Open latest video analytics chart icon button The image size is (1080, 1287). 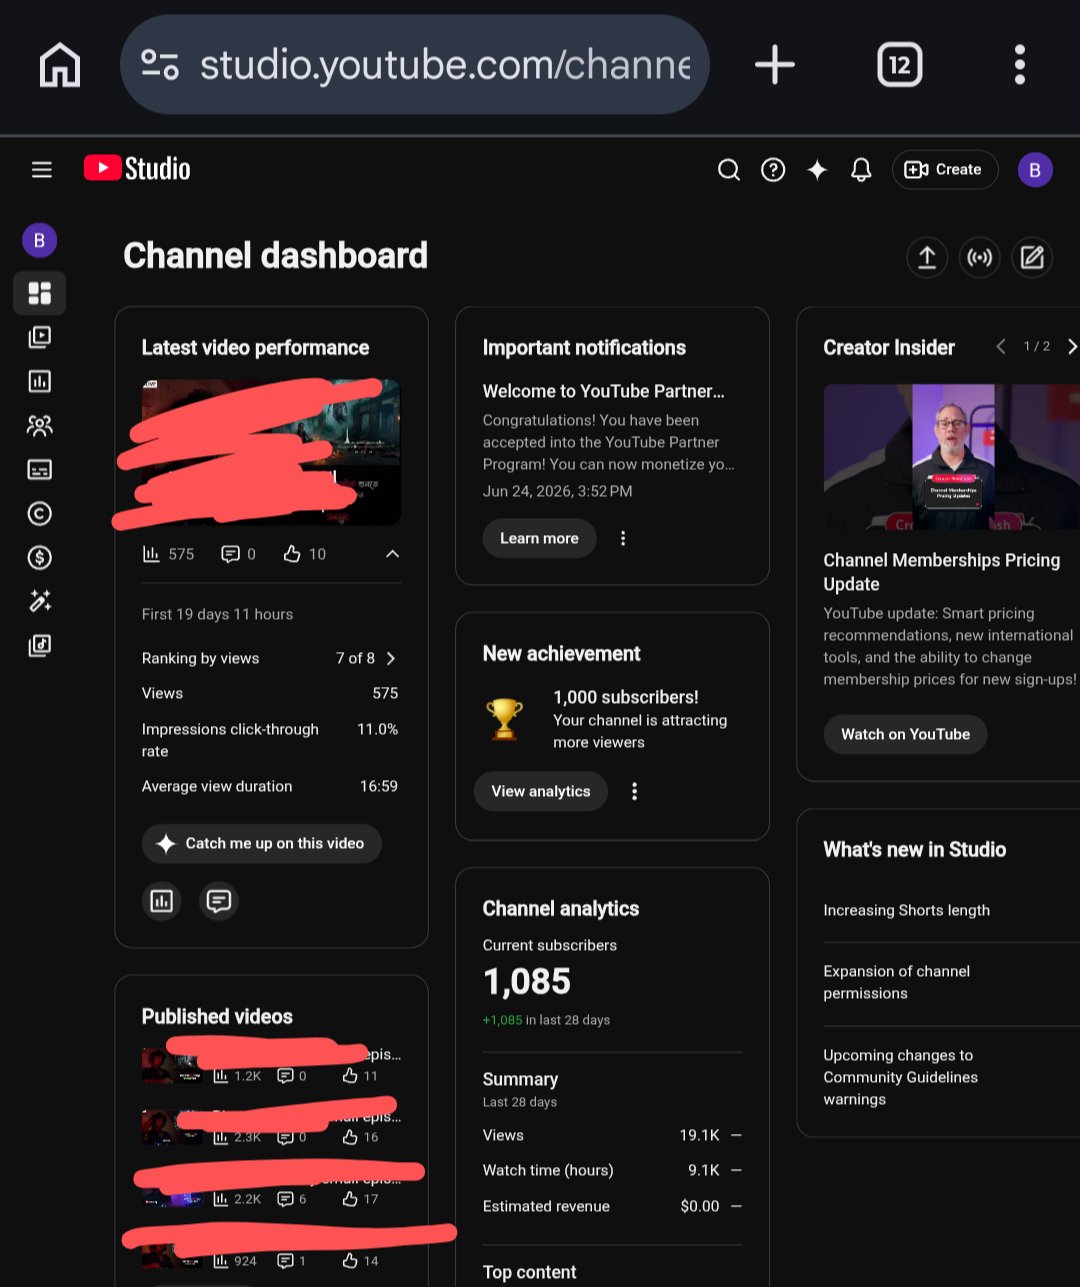click(x=161, y=901)
